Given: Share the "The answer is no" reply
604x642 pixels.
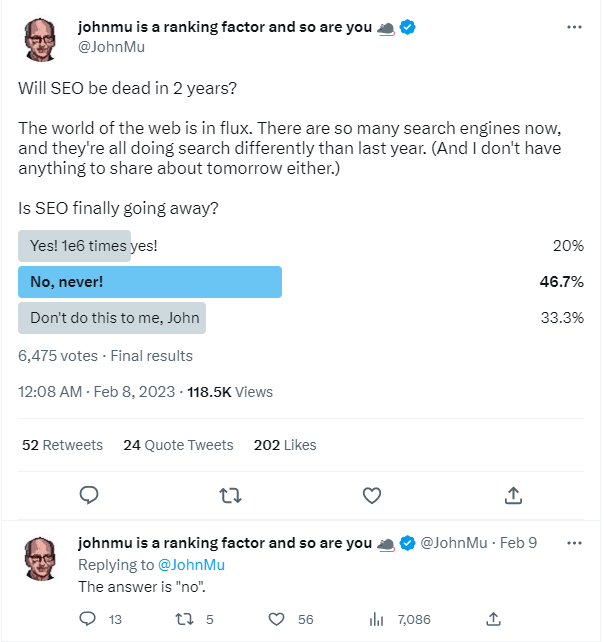Looking at the screenshot, I should [x=493, y=619].
